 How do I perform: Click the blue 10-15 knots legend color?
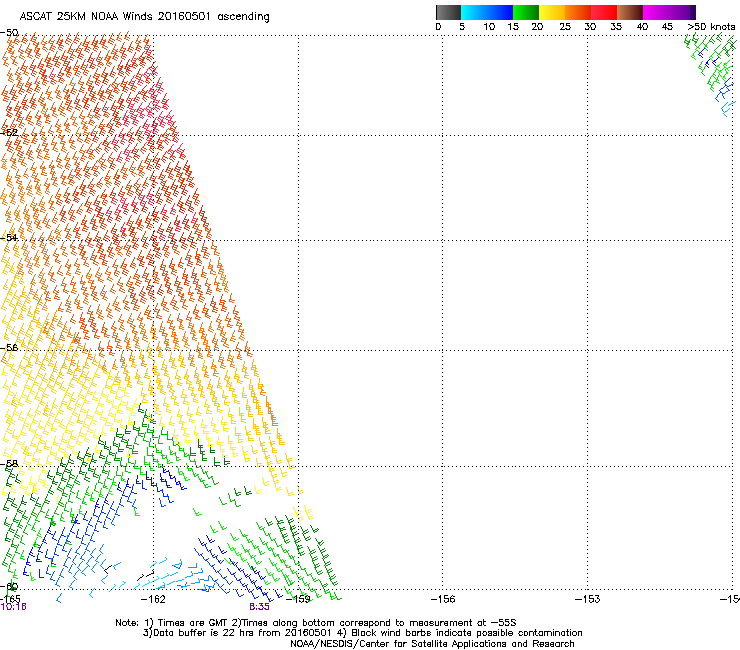pyautogui.click(x=500, y=12)
